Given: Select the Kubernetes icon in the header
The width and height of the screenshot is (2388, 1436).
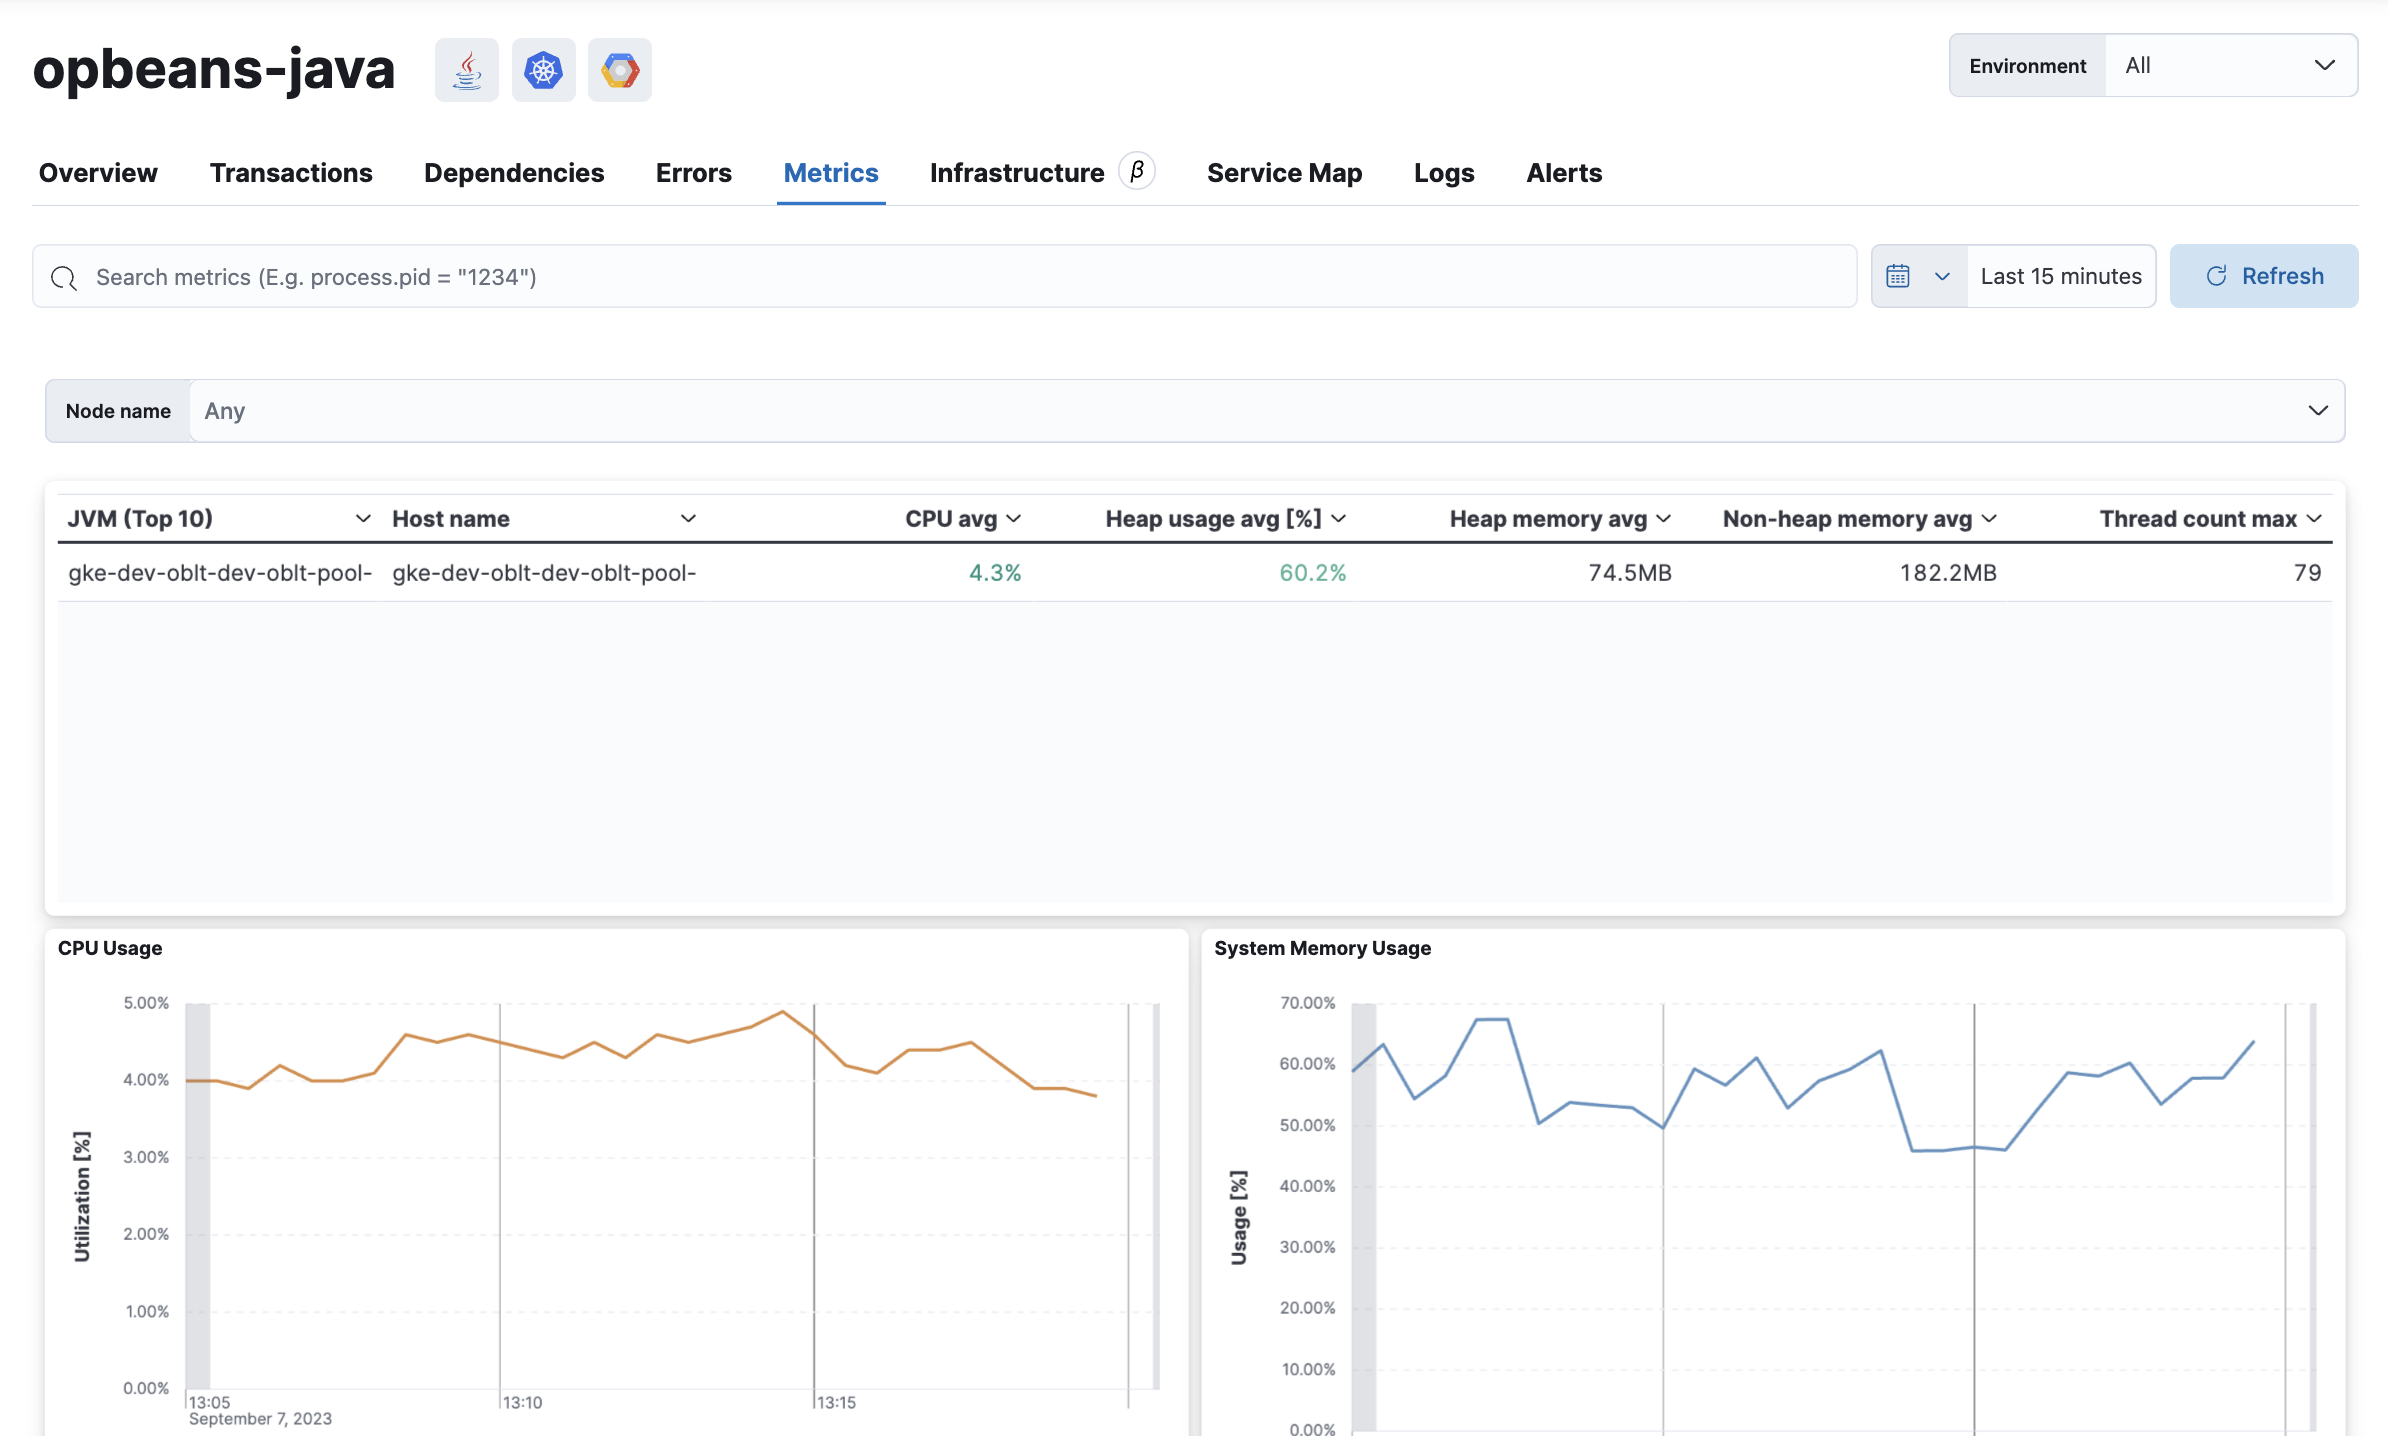Looking at the screenshot, I should (543, 69).
